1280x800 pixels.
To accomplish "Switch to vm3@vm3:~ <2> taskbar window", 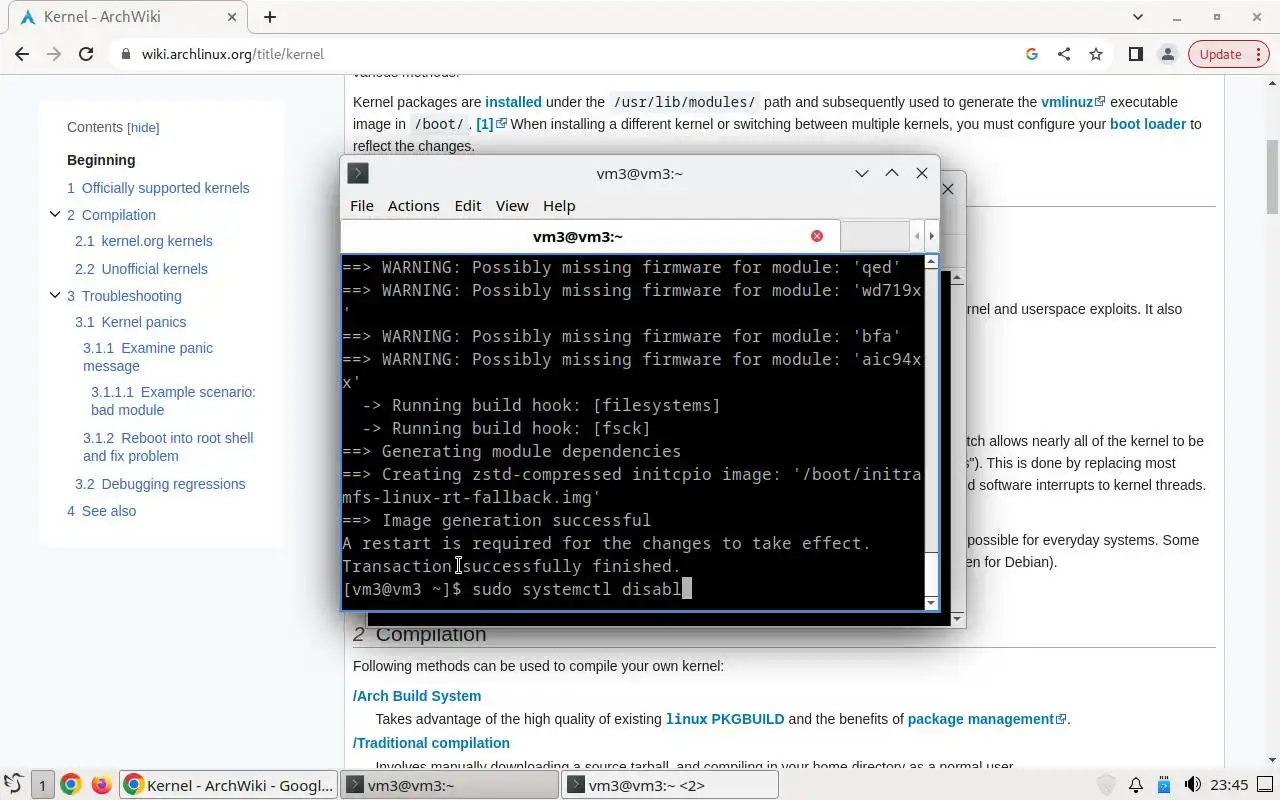I will point(669,785).
